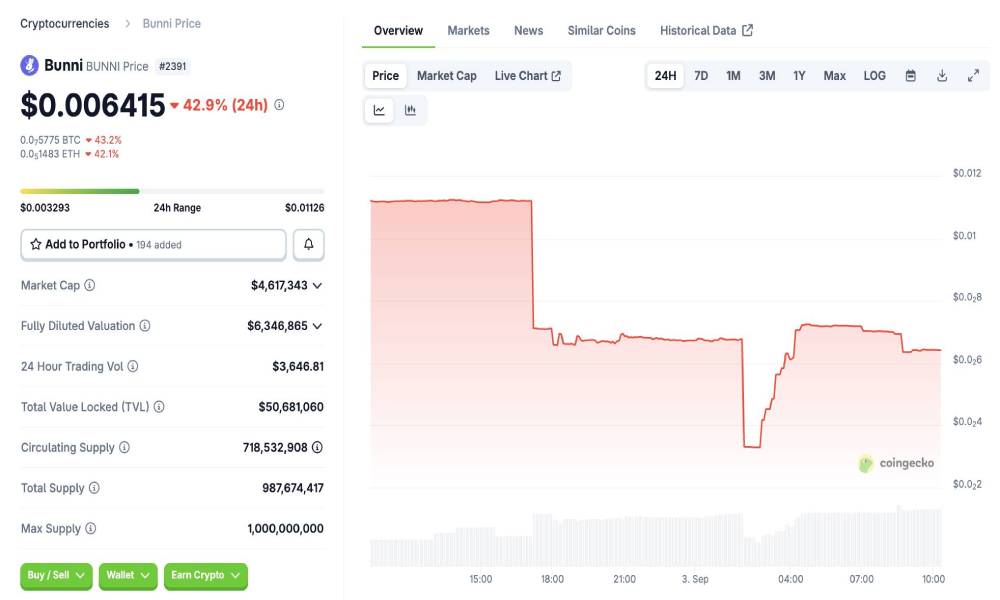The width and height of the screenshot is (1000, 600).
Task: Open the Earn Crypto dropdown
Action: [x=205, y=575]
